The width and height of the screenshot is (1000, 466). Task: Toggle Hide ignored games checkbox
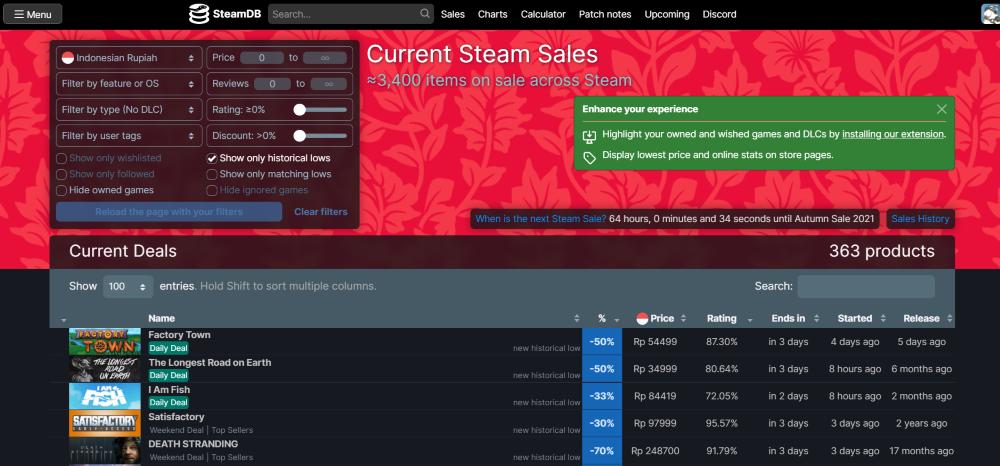212,190
